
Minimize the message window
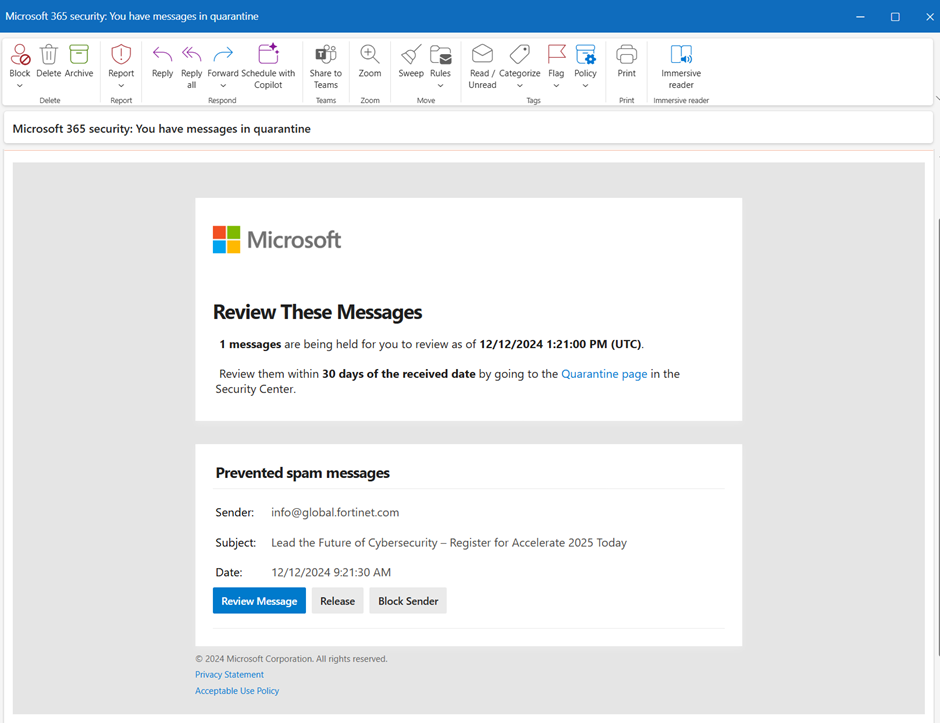tap(860, 17)
